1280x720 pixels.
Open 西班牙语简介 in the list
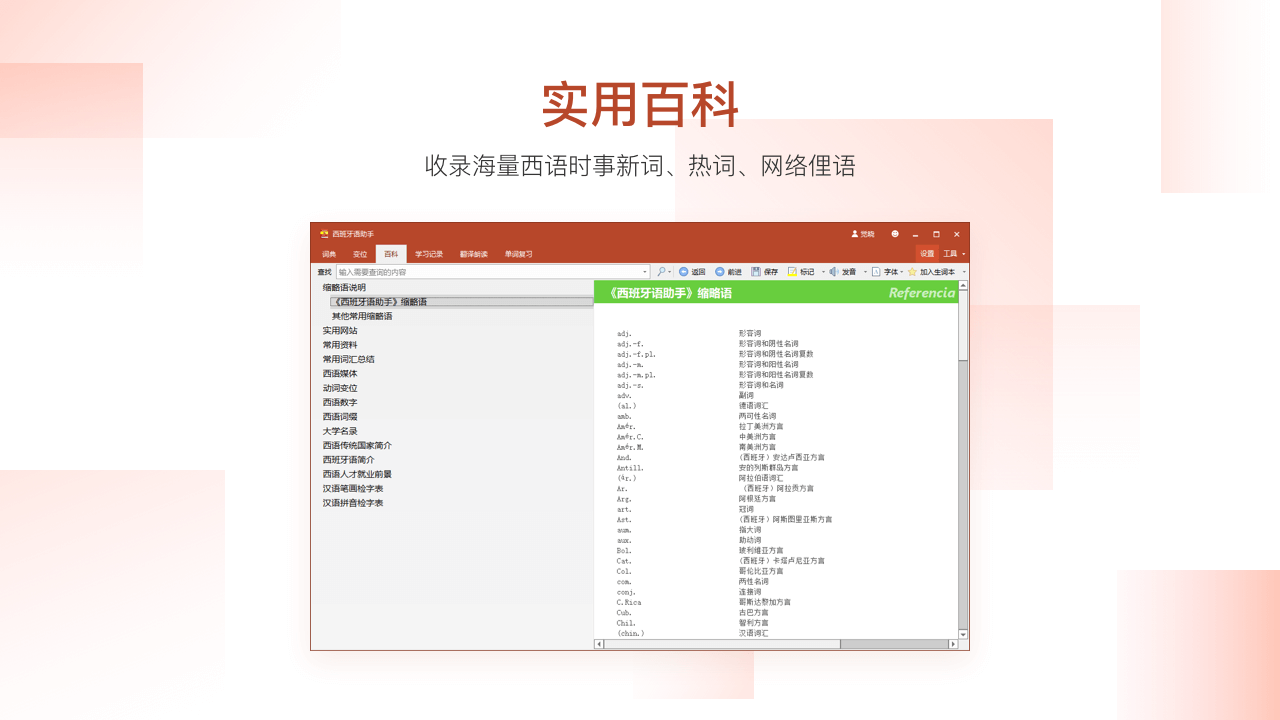click(349, 460)
